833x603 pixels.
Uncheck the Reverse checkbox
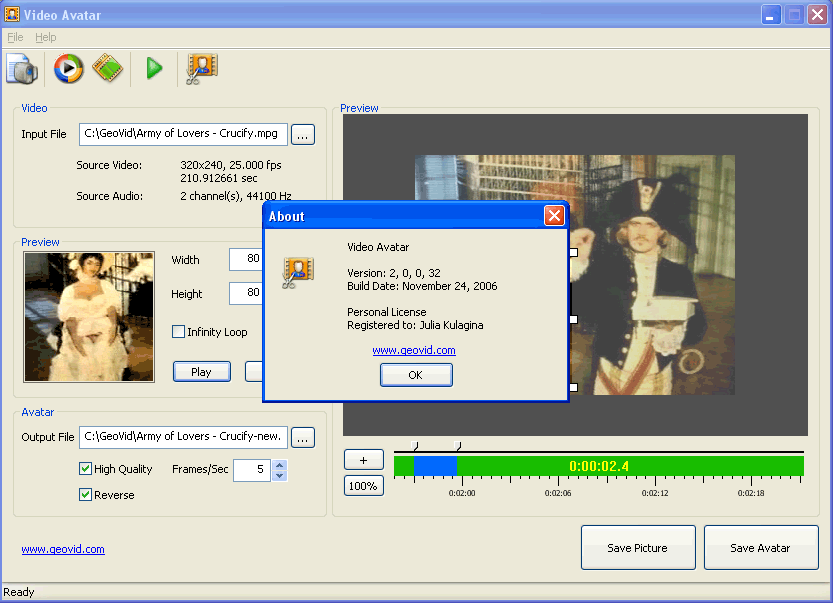85,495
